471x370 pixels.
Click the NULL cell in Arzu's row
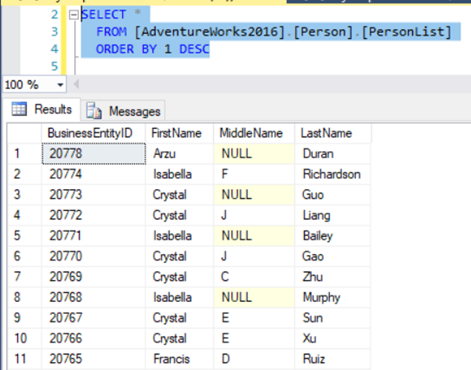254,154
